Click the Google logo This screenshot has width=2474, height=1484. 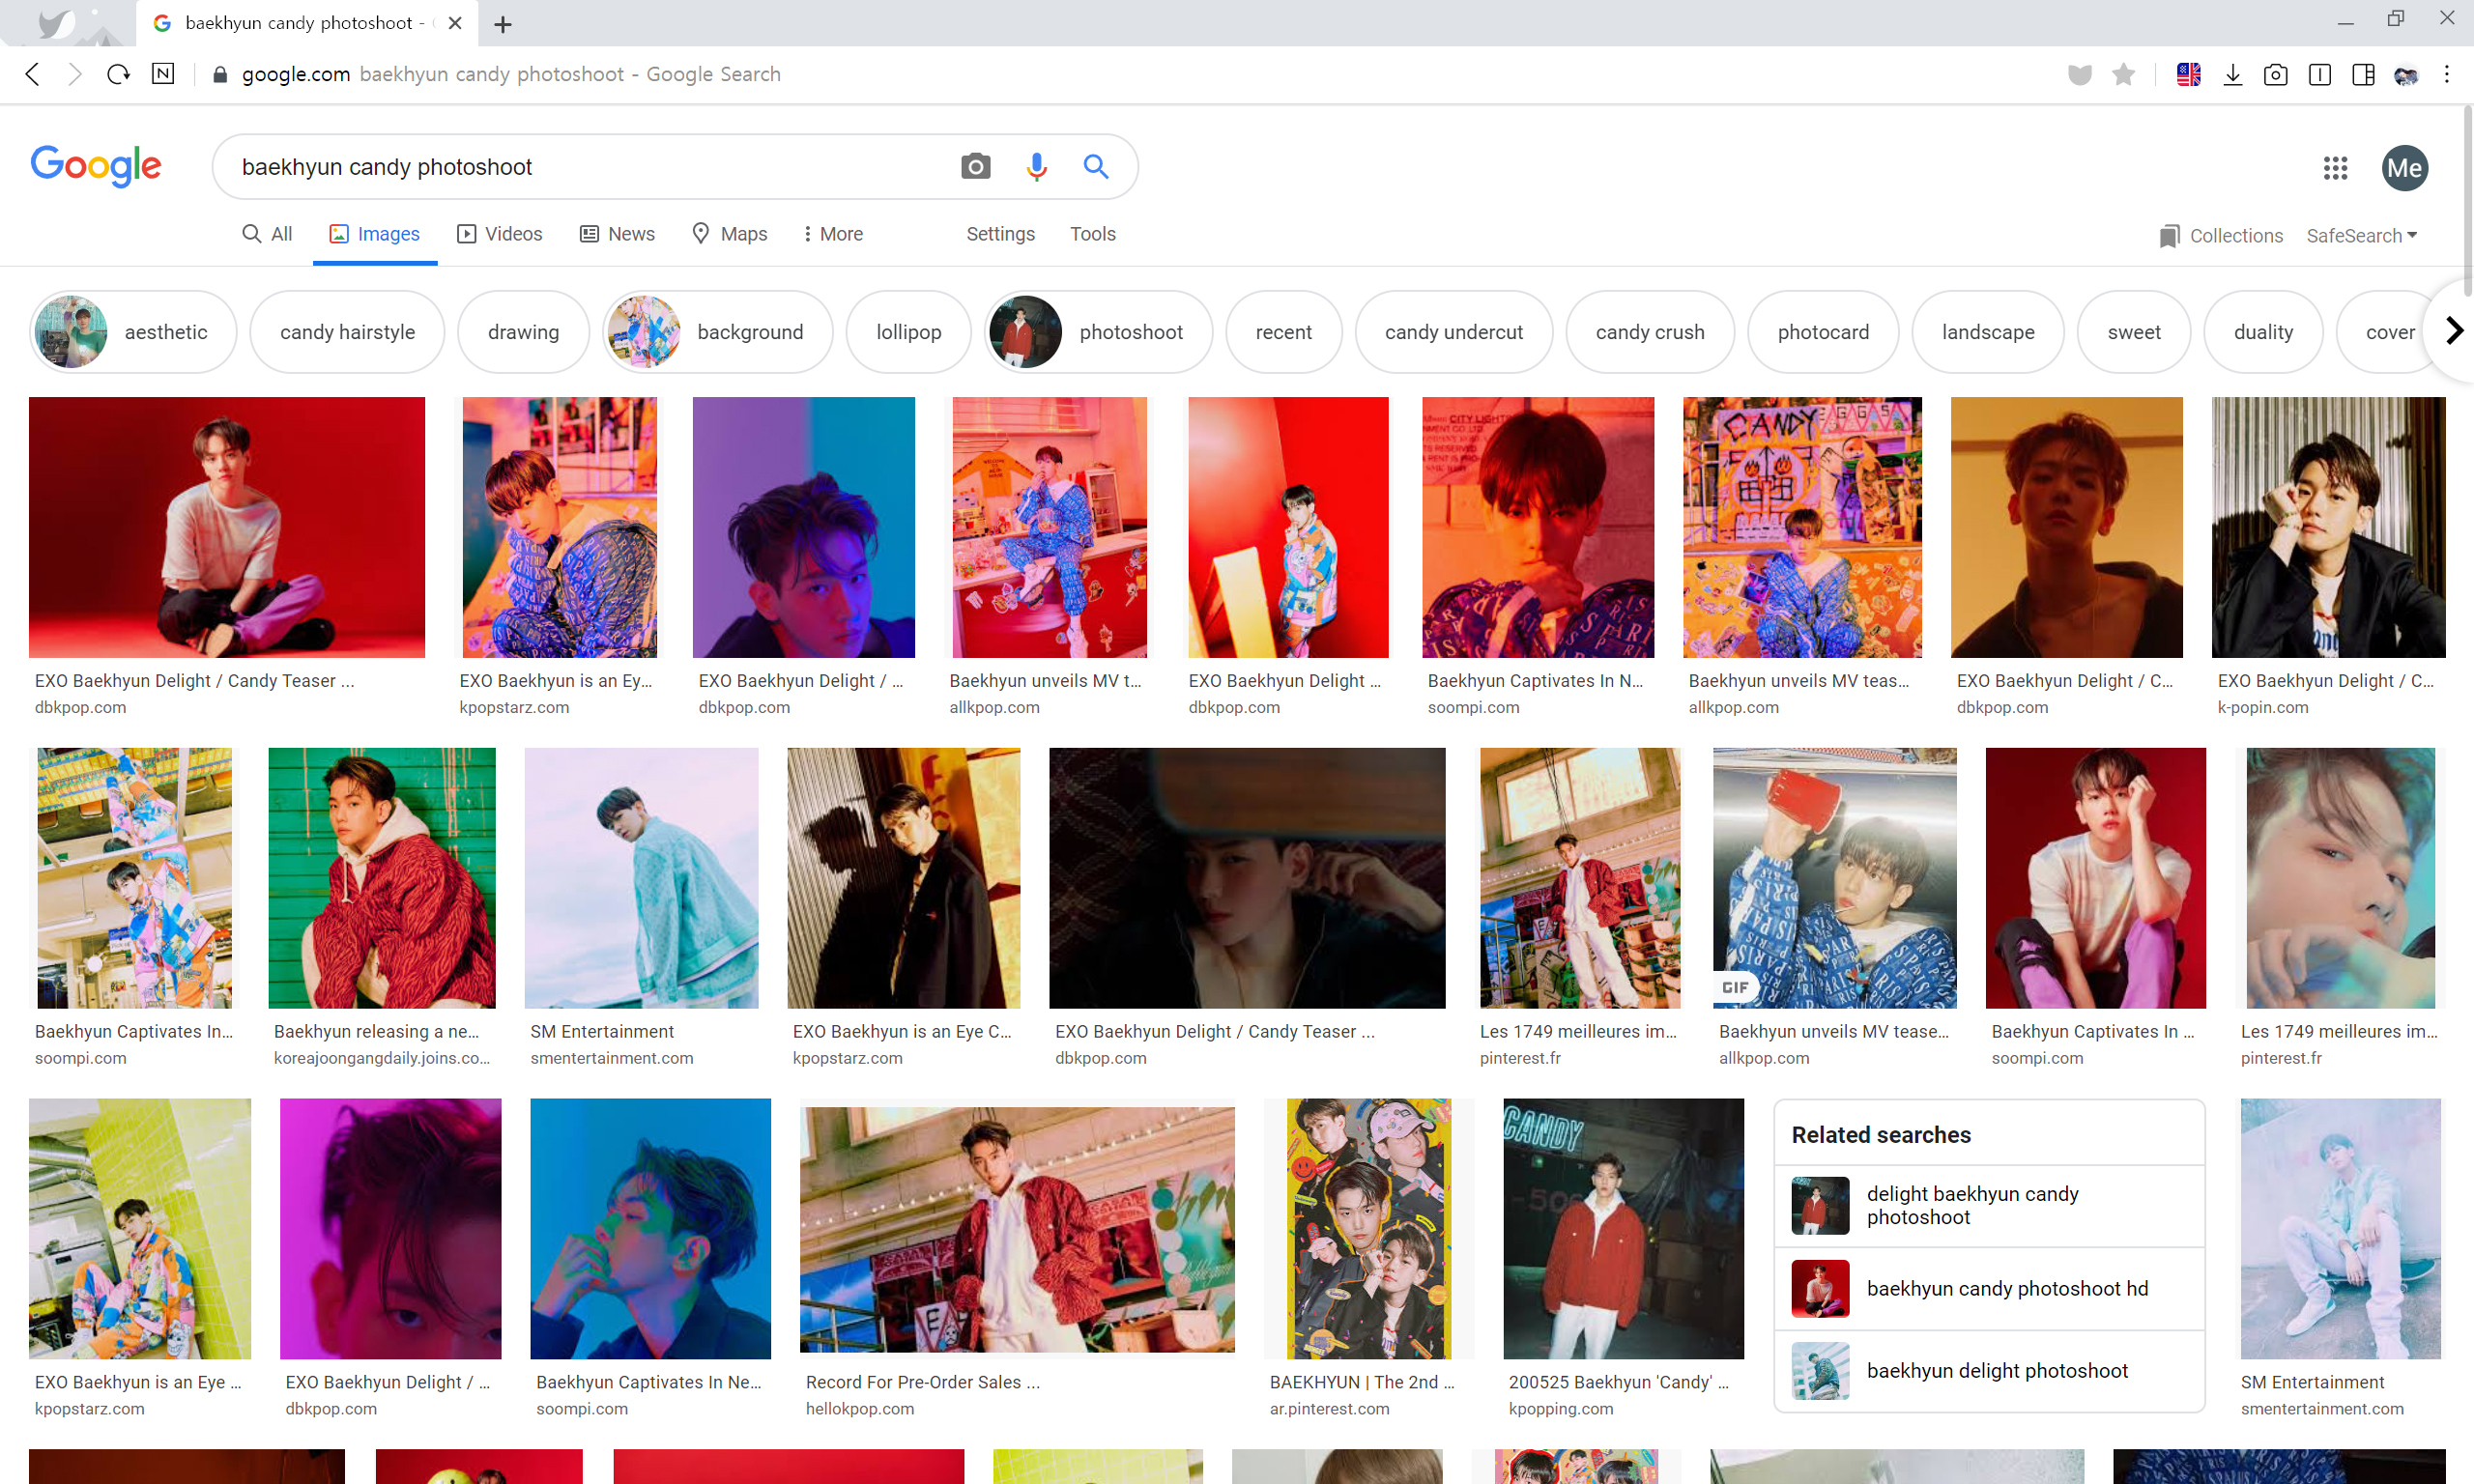point(95,166)
